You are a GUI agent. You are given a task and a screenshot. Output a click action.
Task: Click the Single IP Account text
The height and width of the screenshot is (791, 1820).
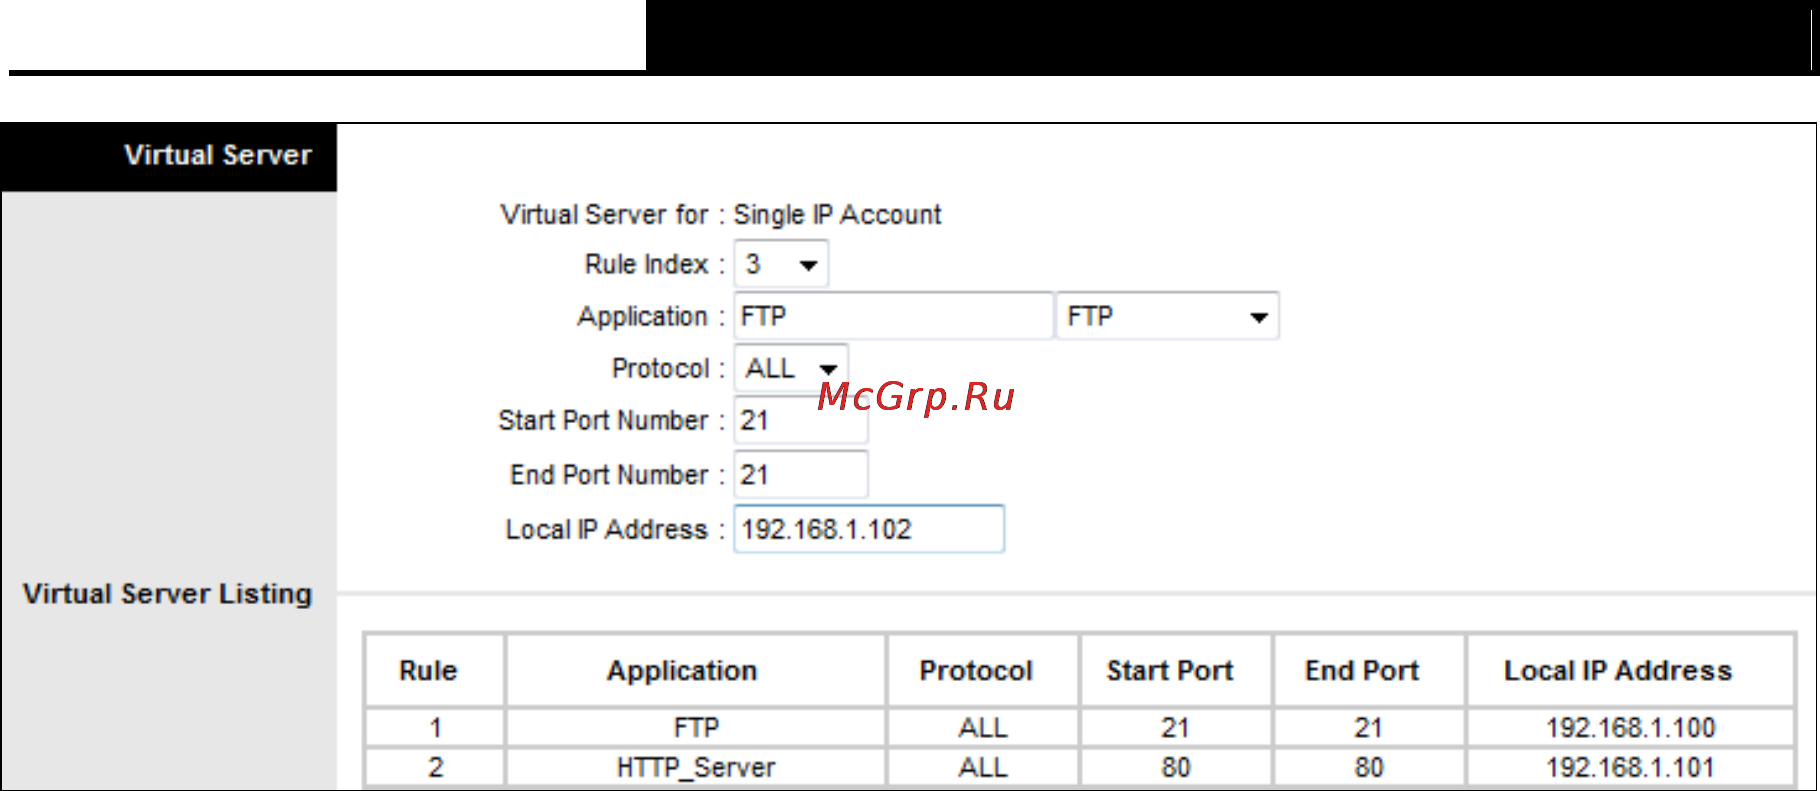837,215
